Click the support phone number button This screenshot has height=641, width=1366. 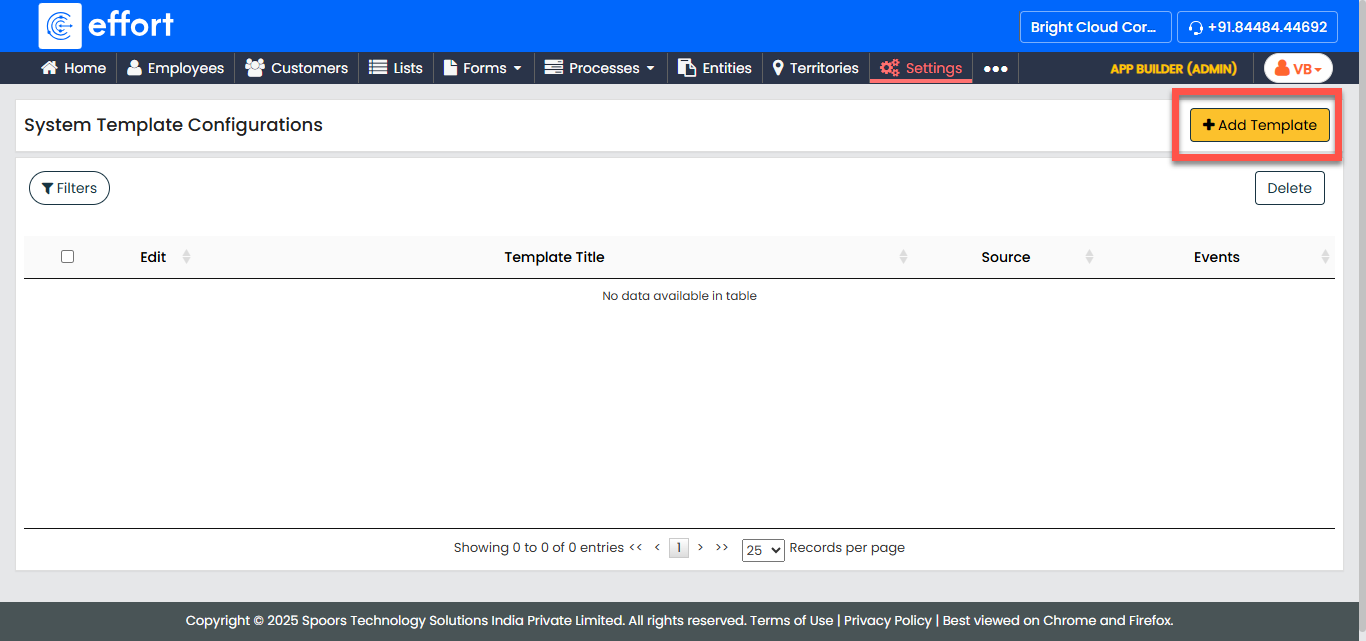1257,27
